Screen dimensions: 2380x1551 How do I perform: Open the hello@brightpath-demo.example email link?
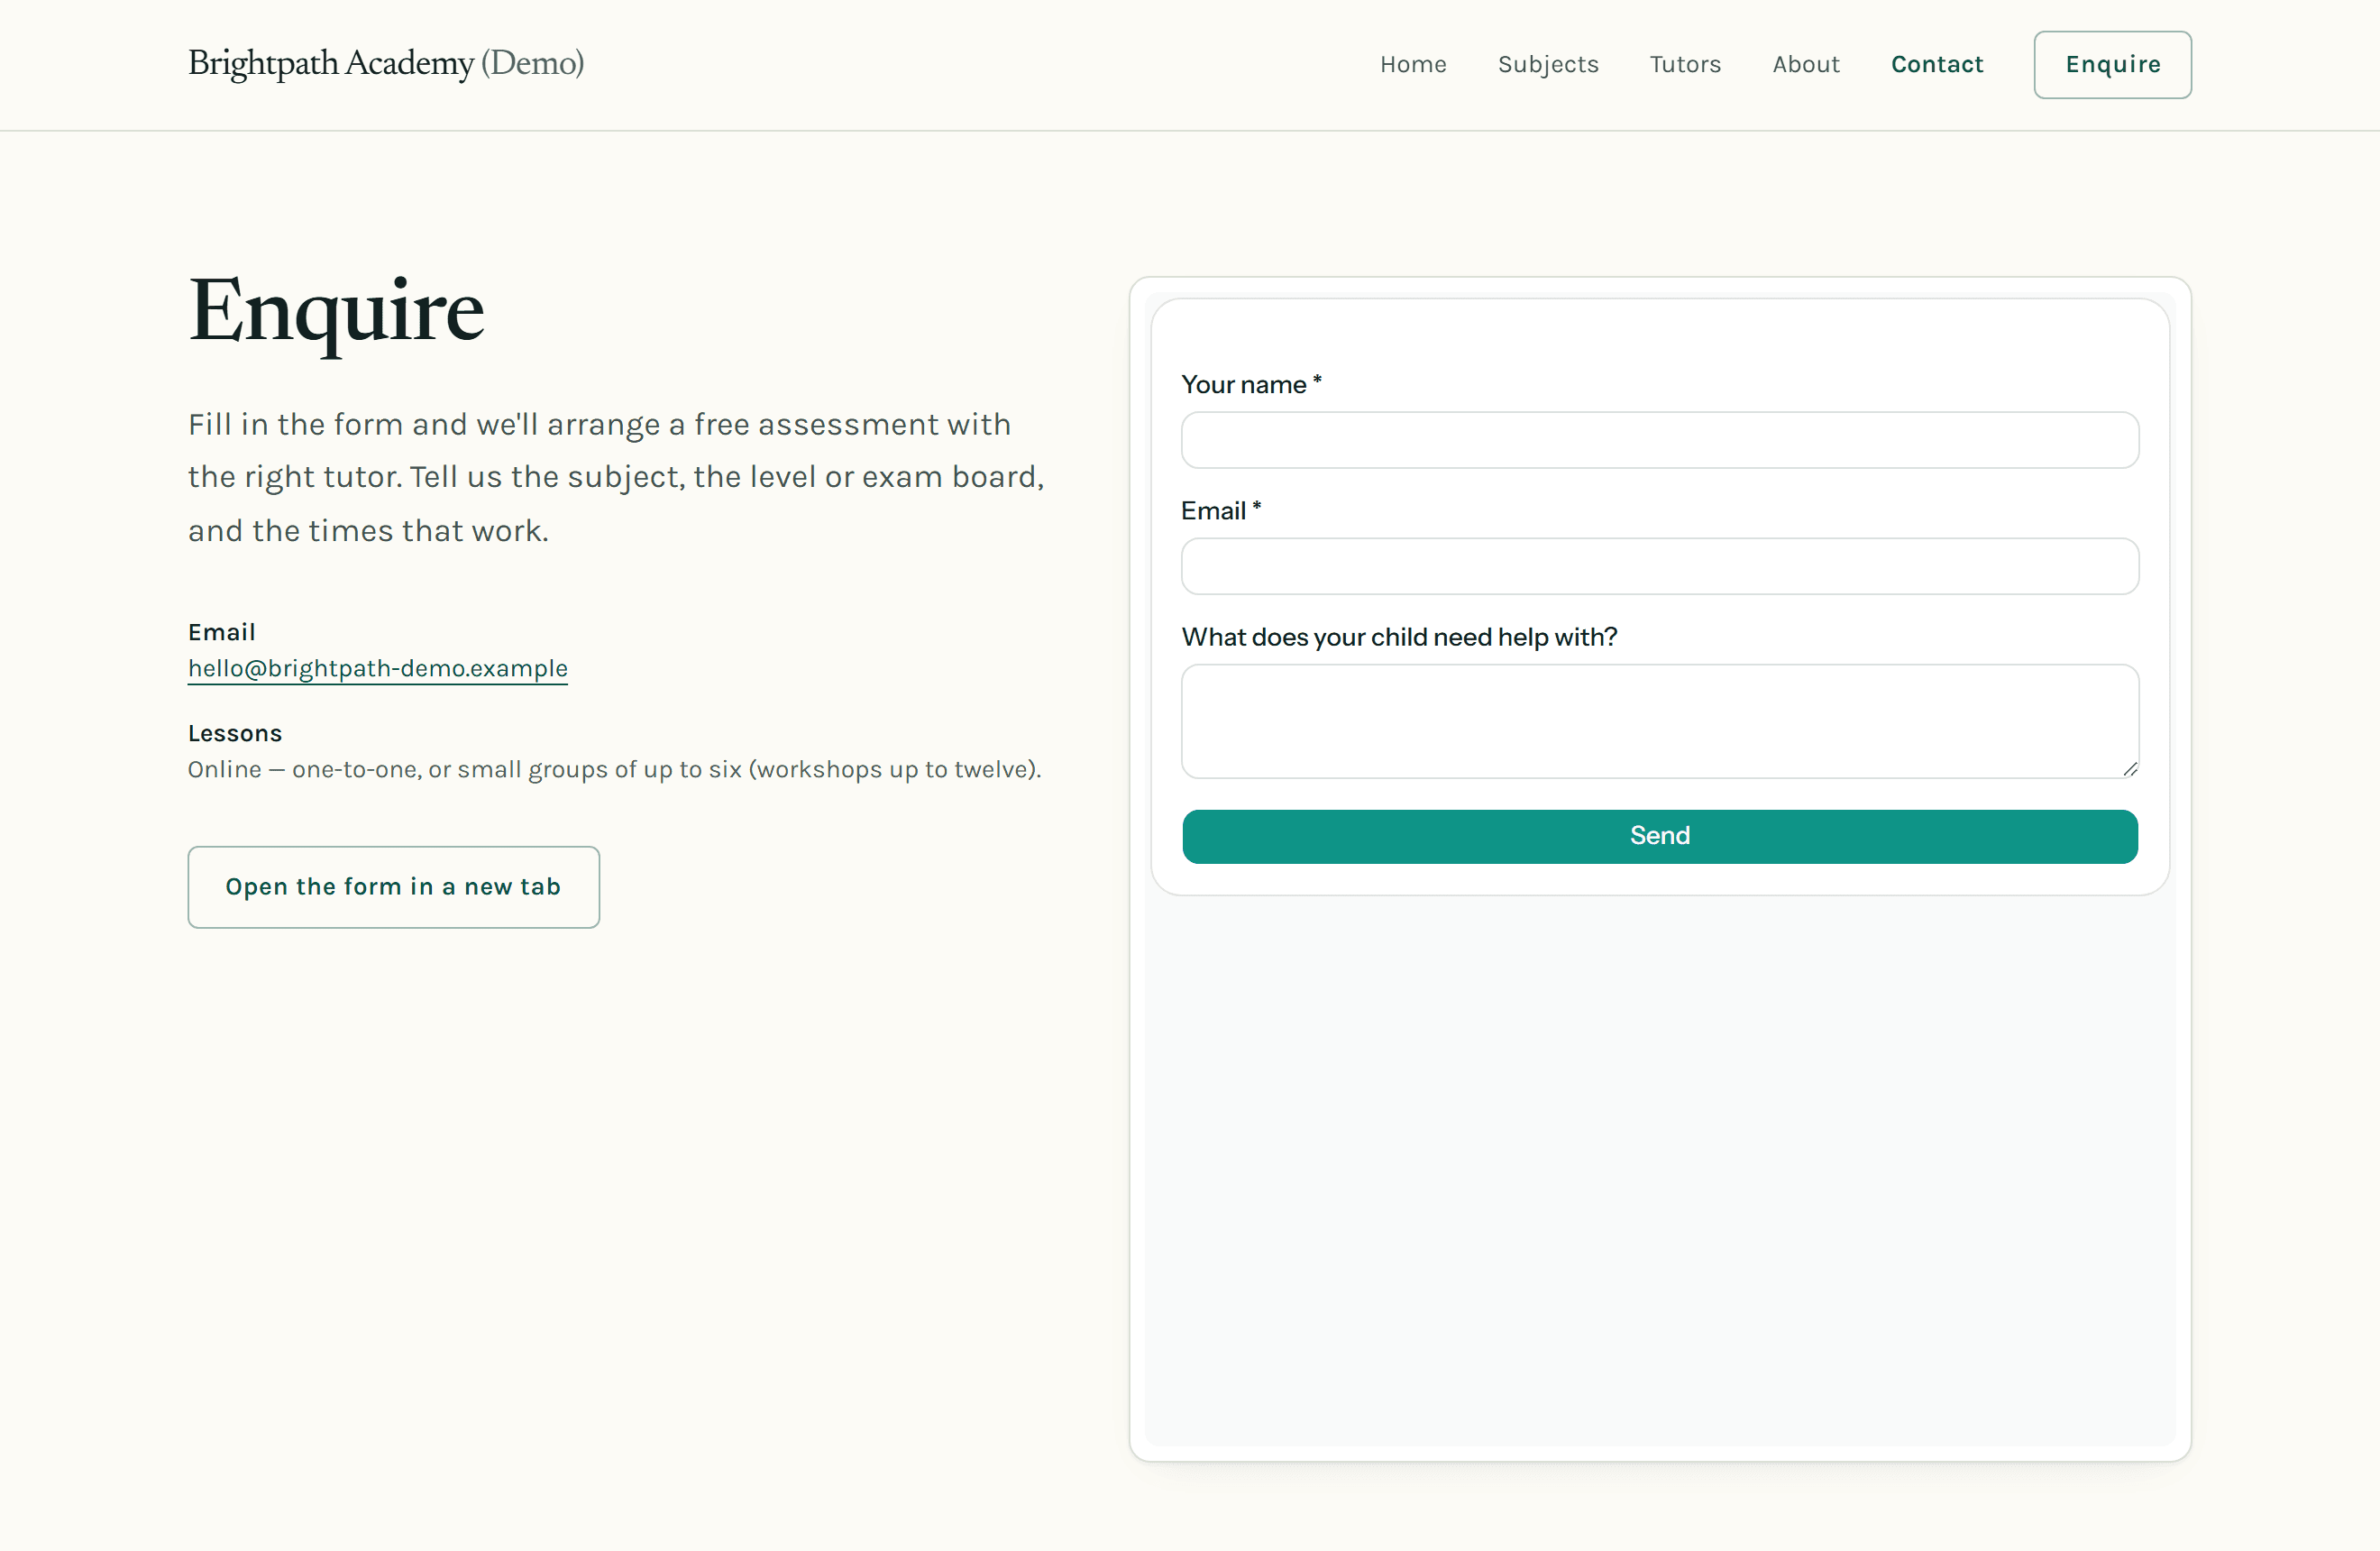tap(378, 668)
